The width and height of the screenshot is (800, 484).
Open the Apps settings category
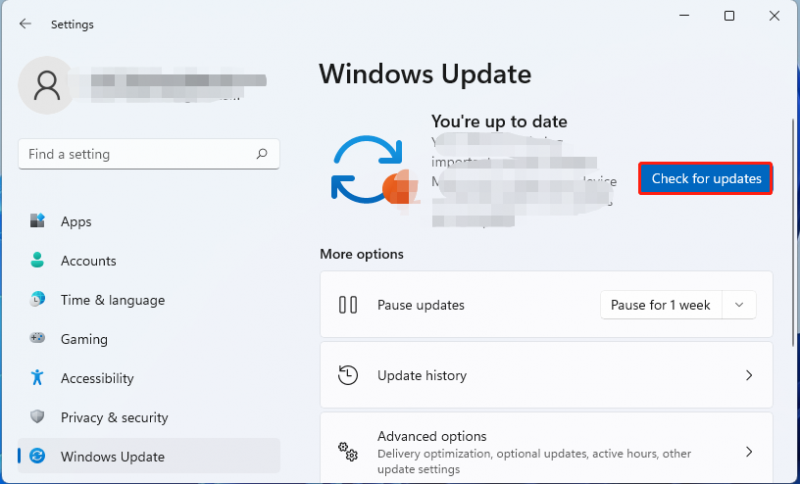tap(148, 221)
